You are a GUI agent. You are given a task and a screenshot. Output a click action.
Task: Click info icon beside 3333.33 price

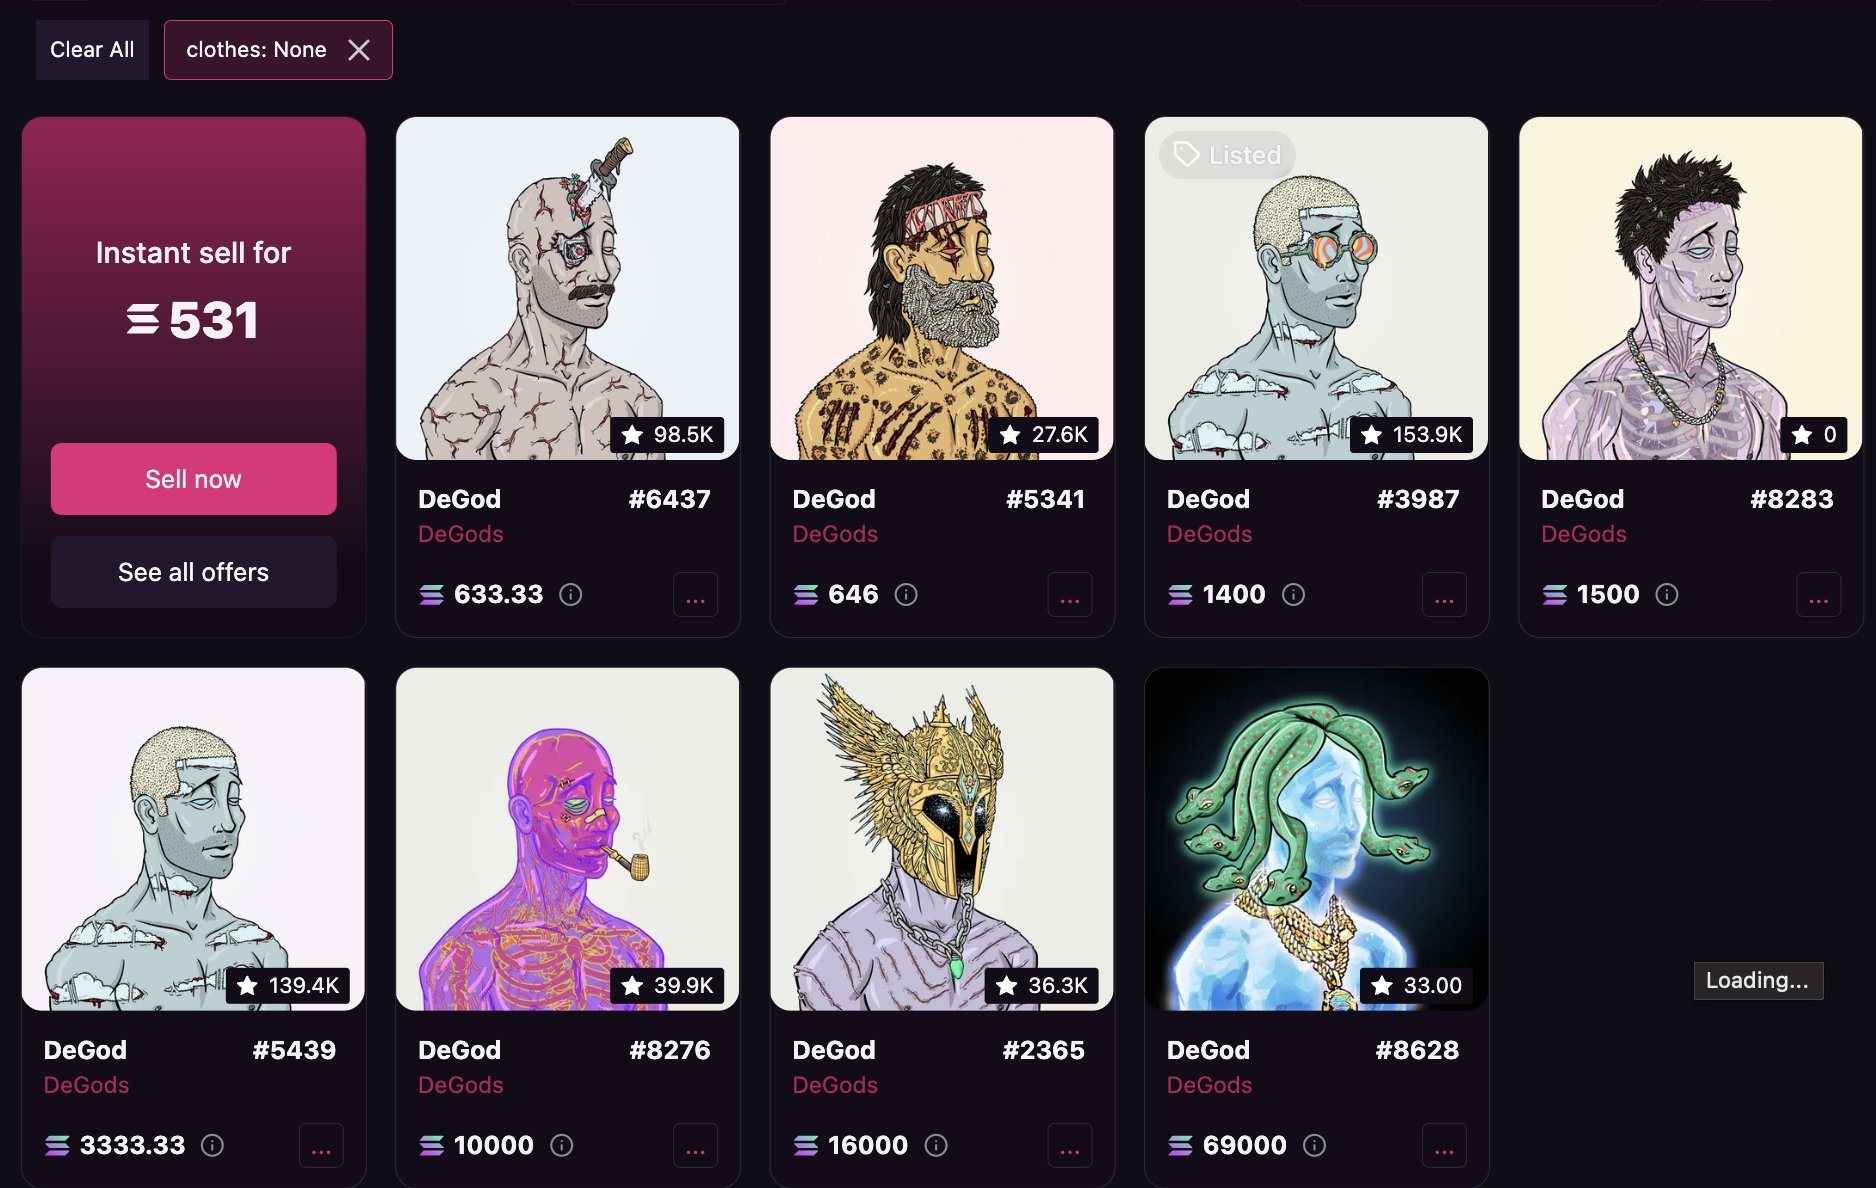pyautogui.click(x=212, y=1145)
